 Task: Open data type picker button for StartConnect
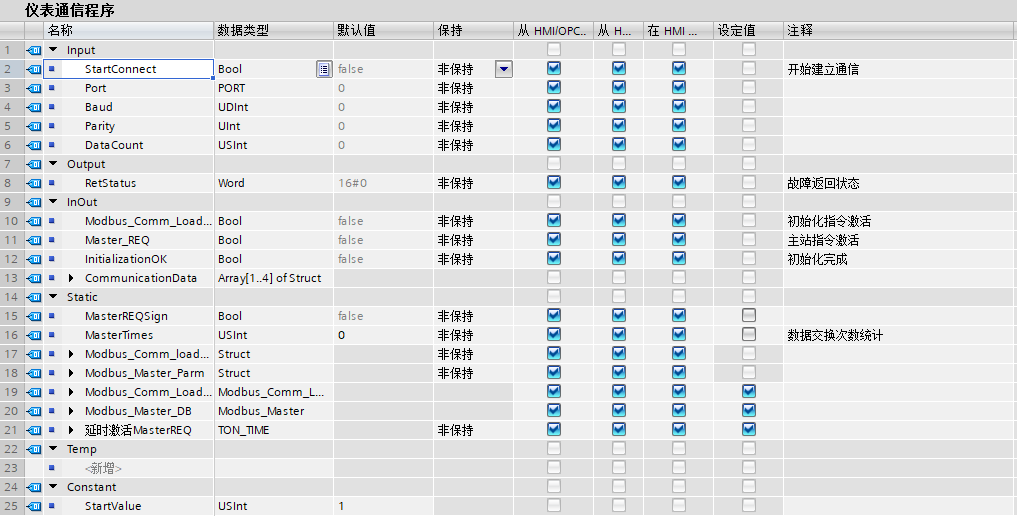pos(323,69)
